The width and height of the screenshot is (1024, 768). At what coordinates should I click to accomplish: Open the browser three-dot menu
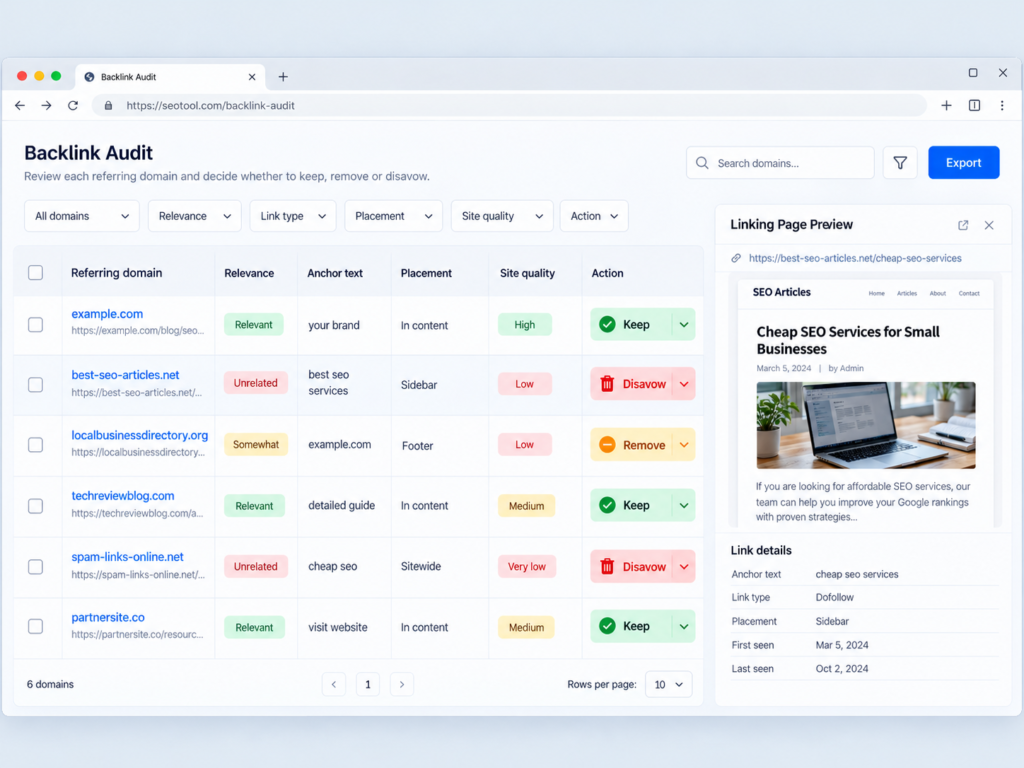[x=1002, y=105]
